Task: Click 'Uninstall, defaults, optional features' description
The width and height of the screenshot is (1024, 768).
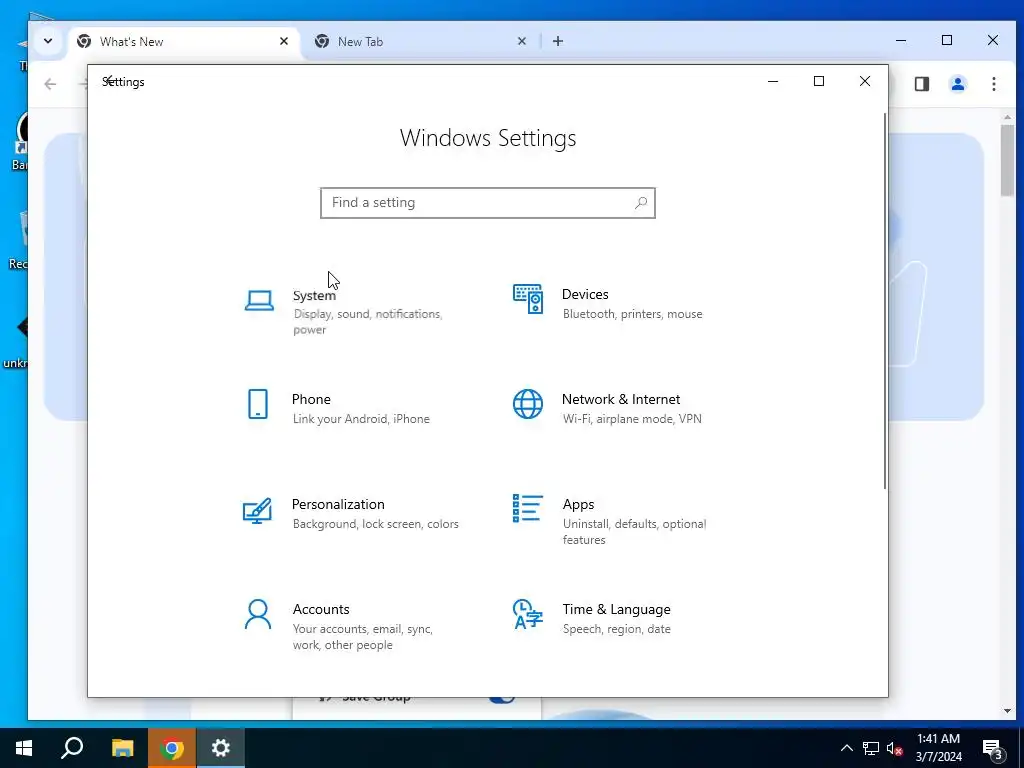Action: (634, 532)
